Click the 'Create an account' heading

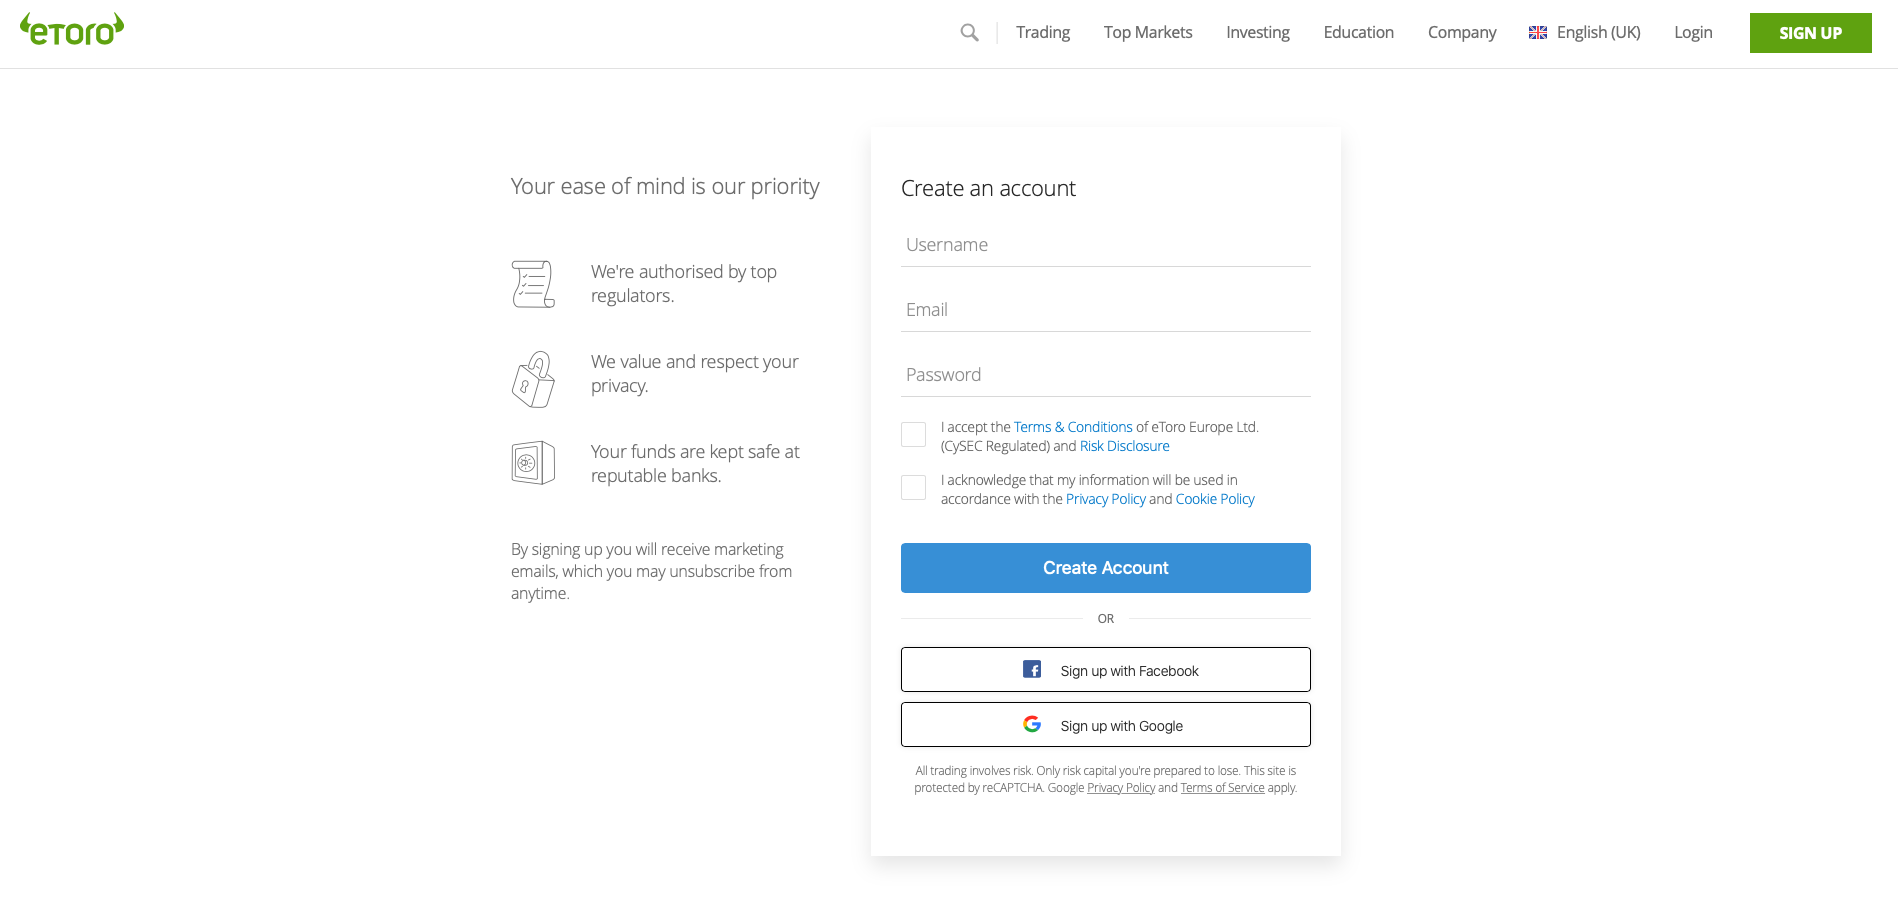coord(988,188)
